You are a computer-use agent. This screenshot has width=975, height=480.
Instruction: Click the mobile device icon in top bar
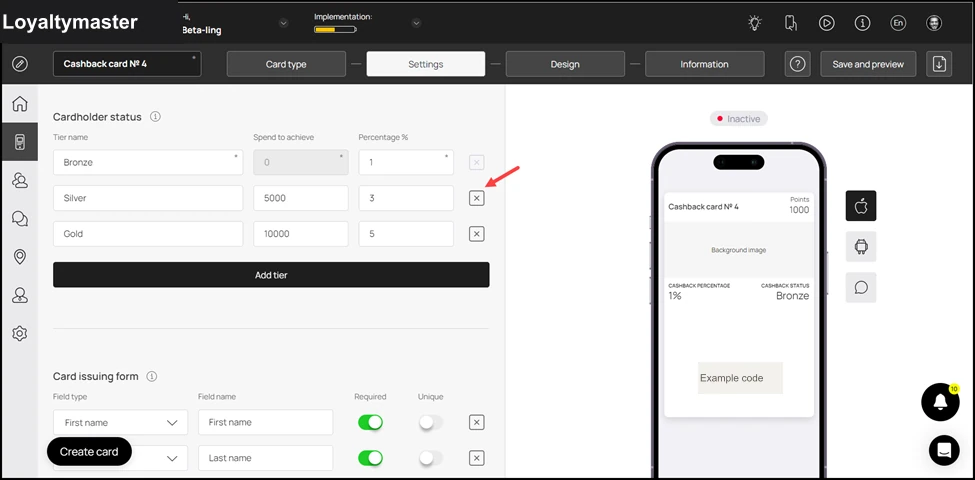pos(790,24)
